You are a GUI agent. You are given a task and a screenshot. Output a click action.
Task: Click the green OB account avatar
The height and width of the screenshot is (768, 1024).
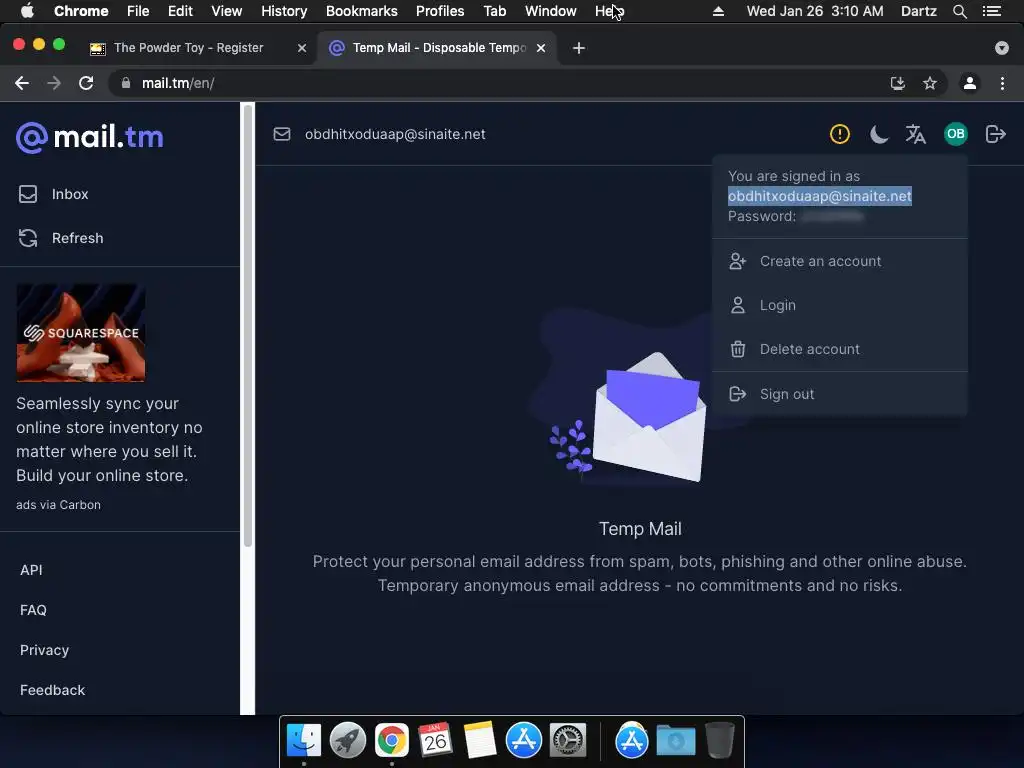(x=955, y=134)
